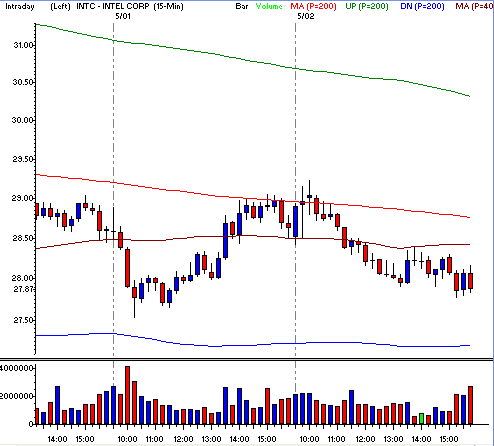This screenshot has height=446, width=494.
Task: Click the 28.00 price axis label
Action: 23,278
